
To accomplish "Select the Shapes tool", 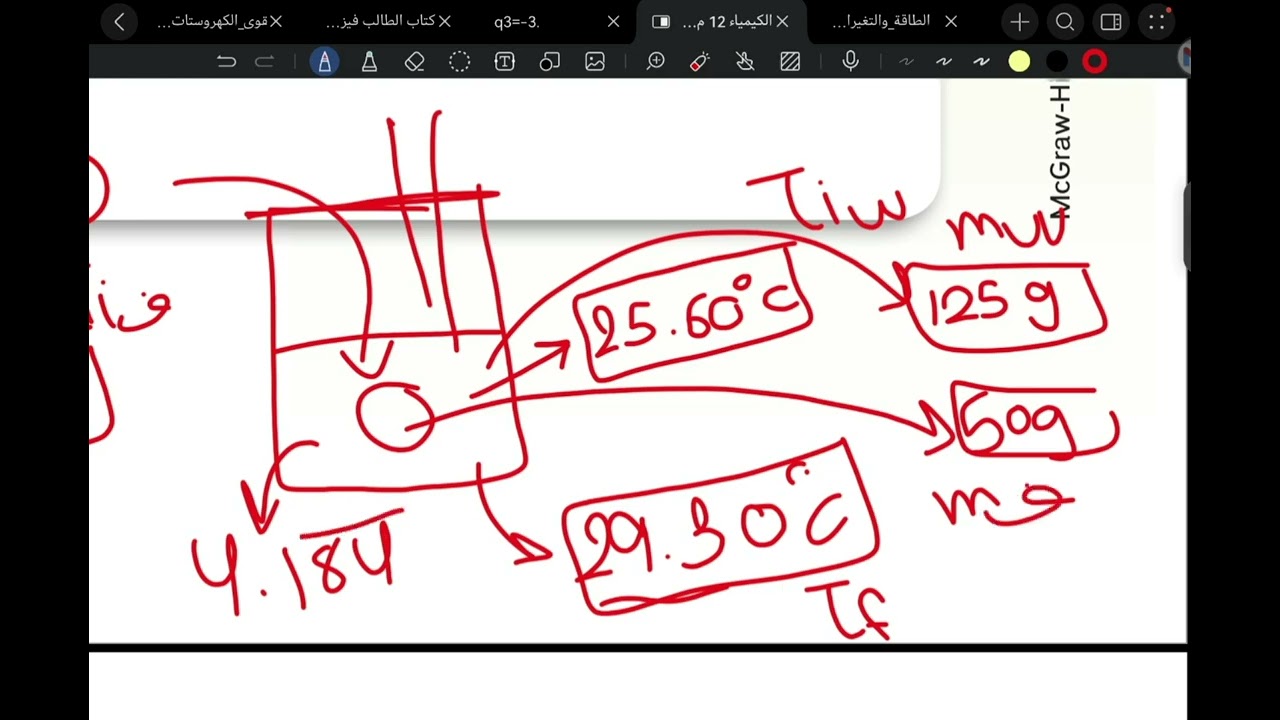I will (549, 62).
